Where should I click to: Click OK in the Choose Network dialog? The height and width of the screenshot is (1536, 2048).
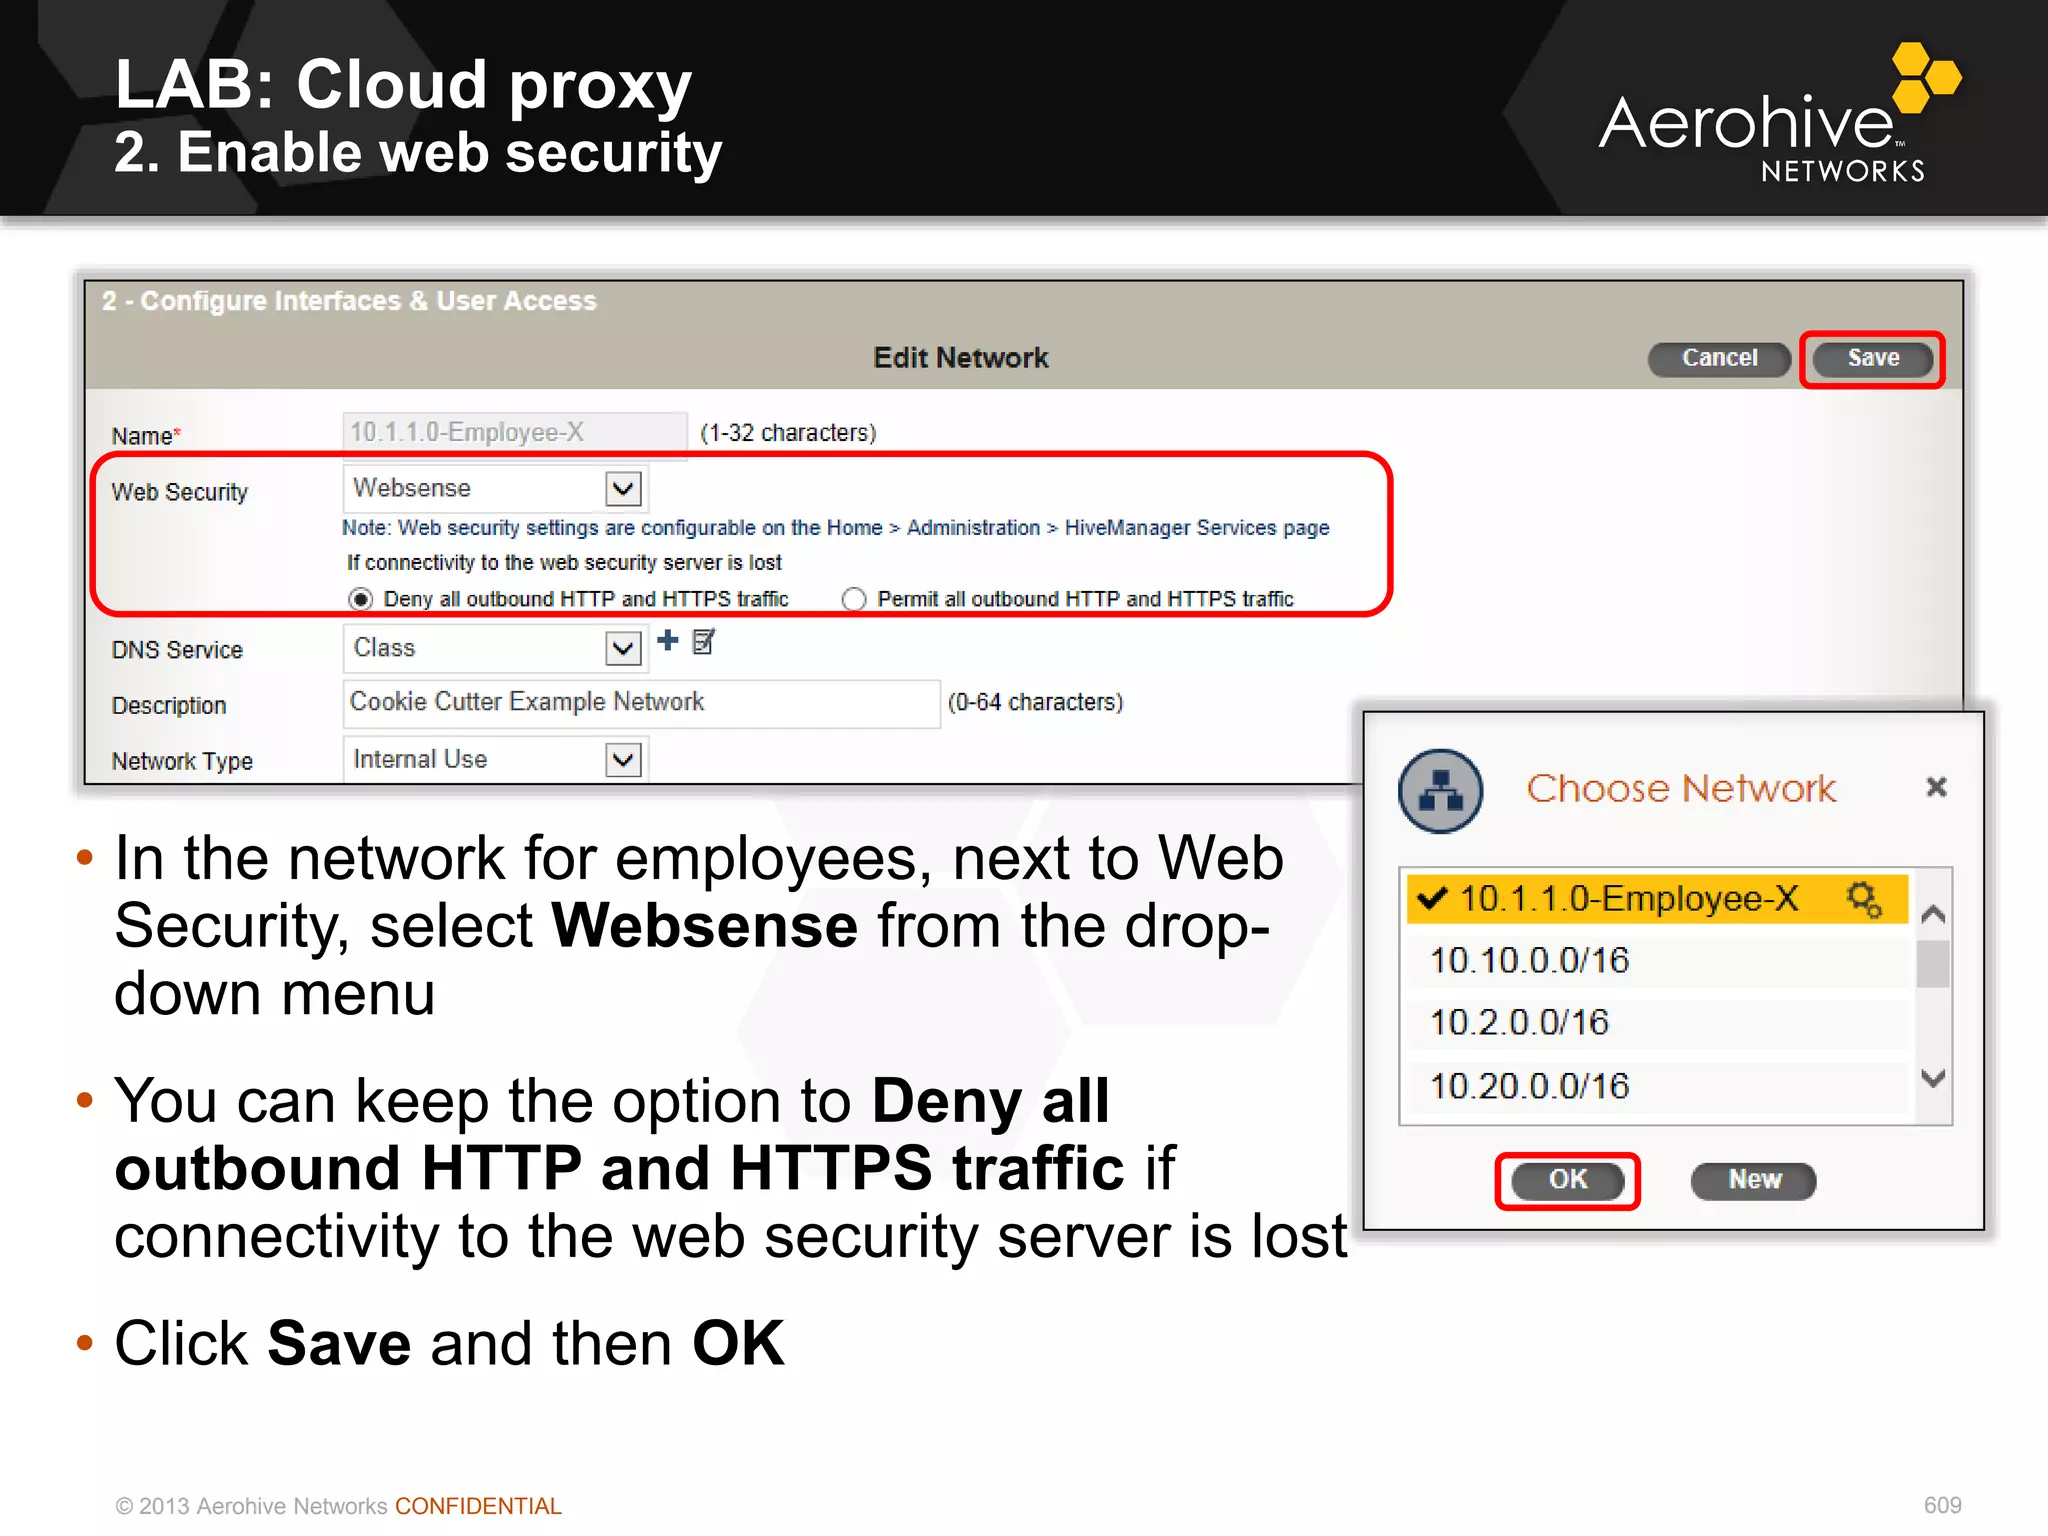(1567, 1180)
